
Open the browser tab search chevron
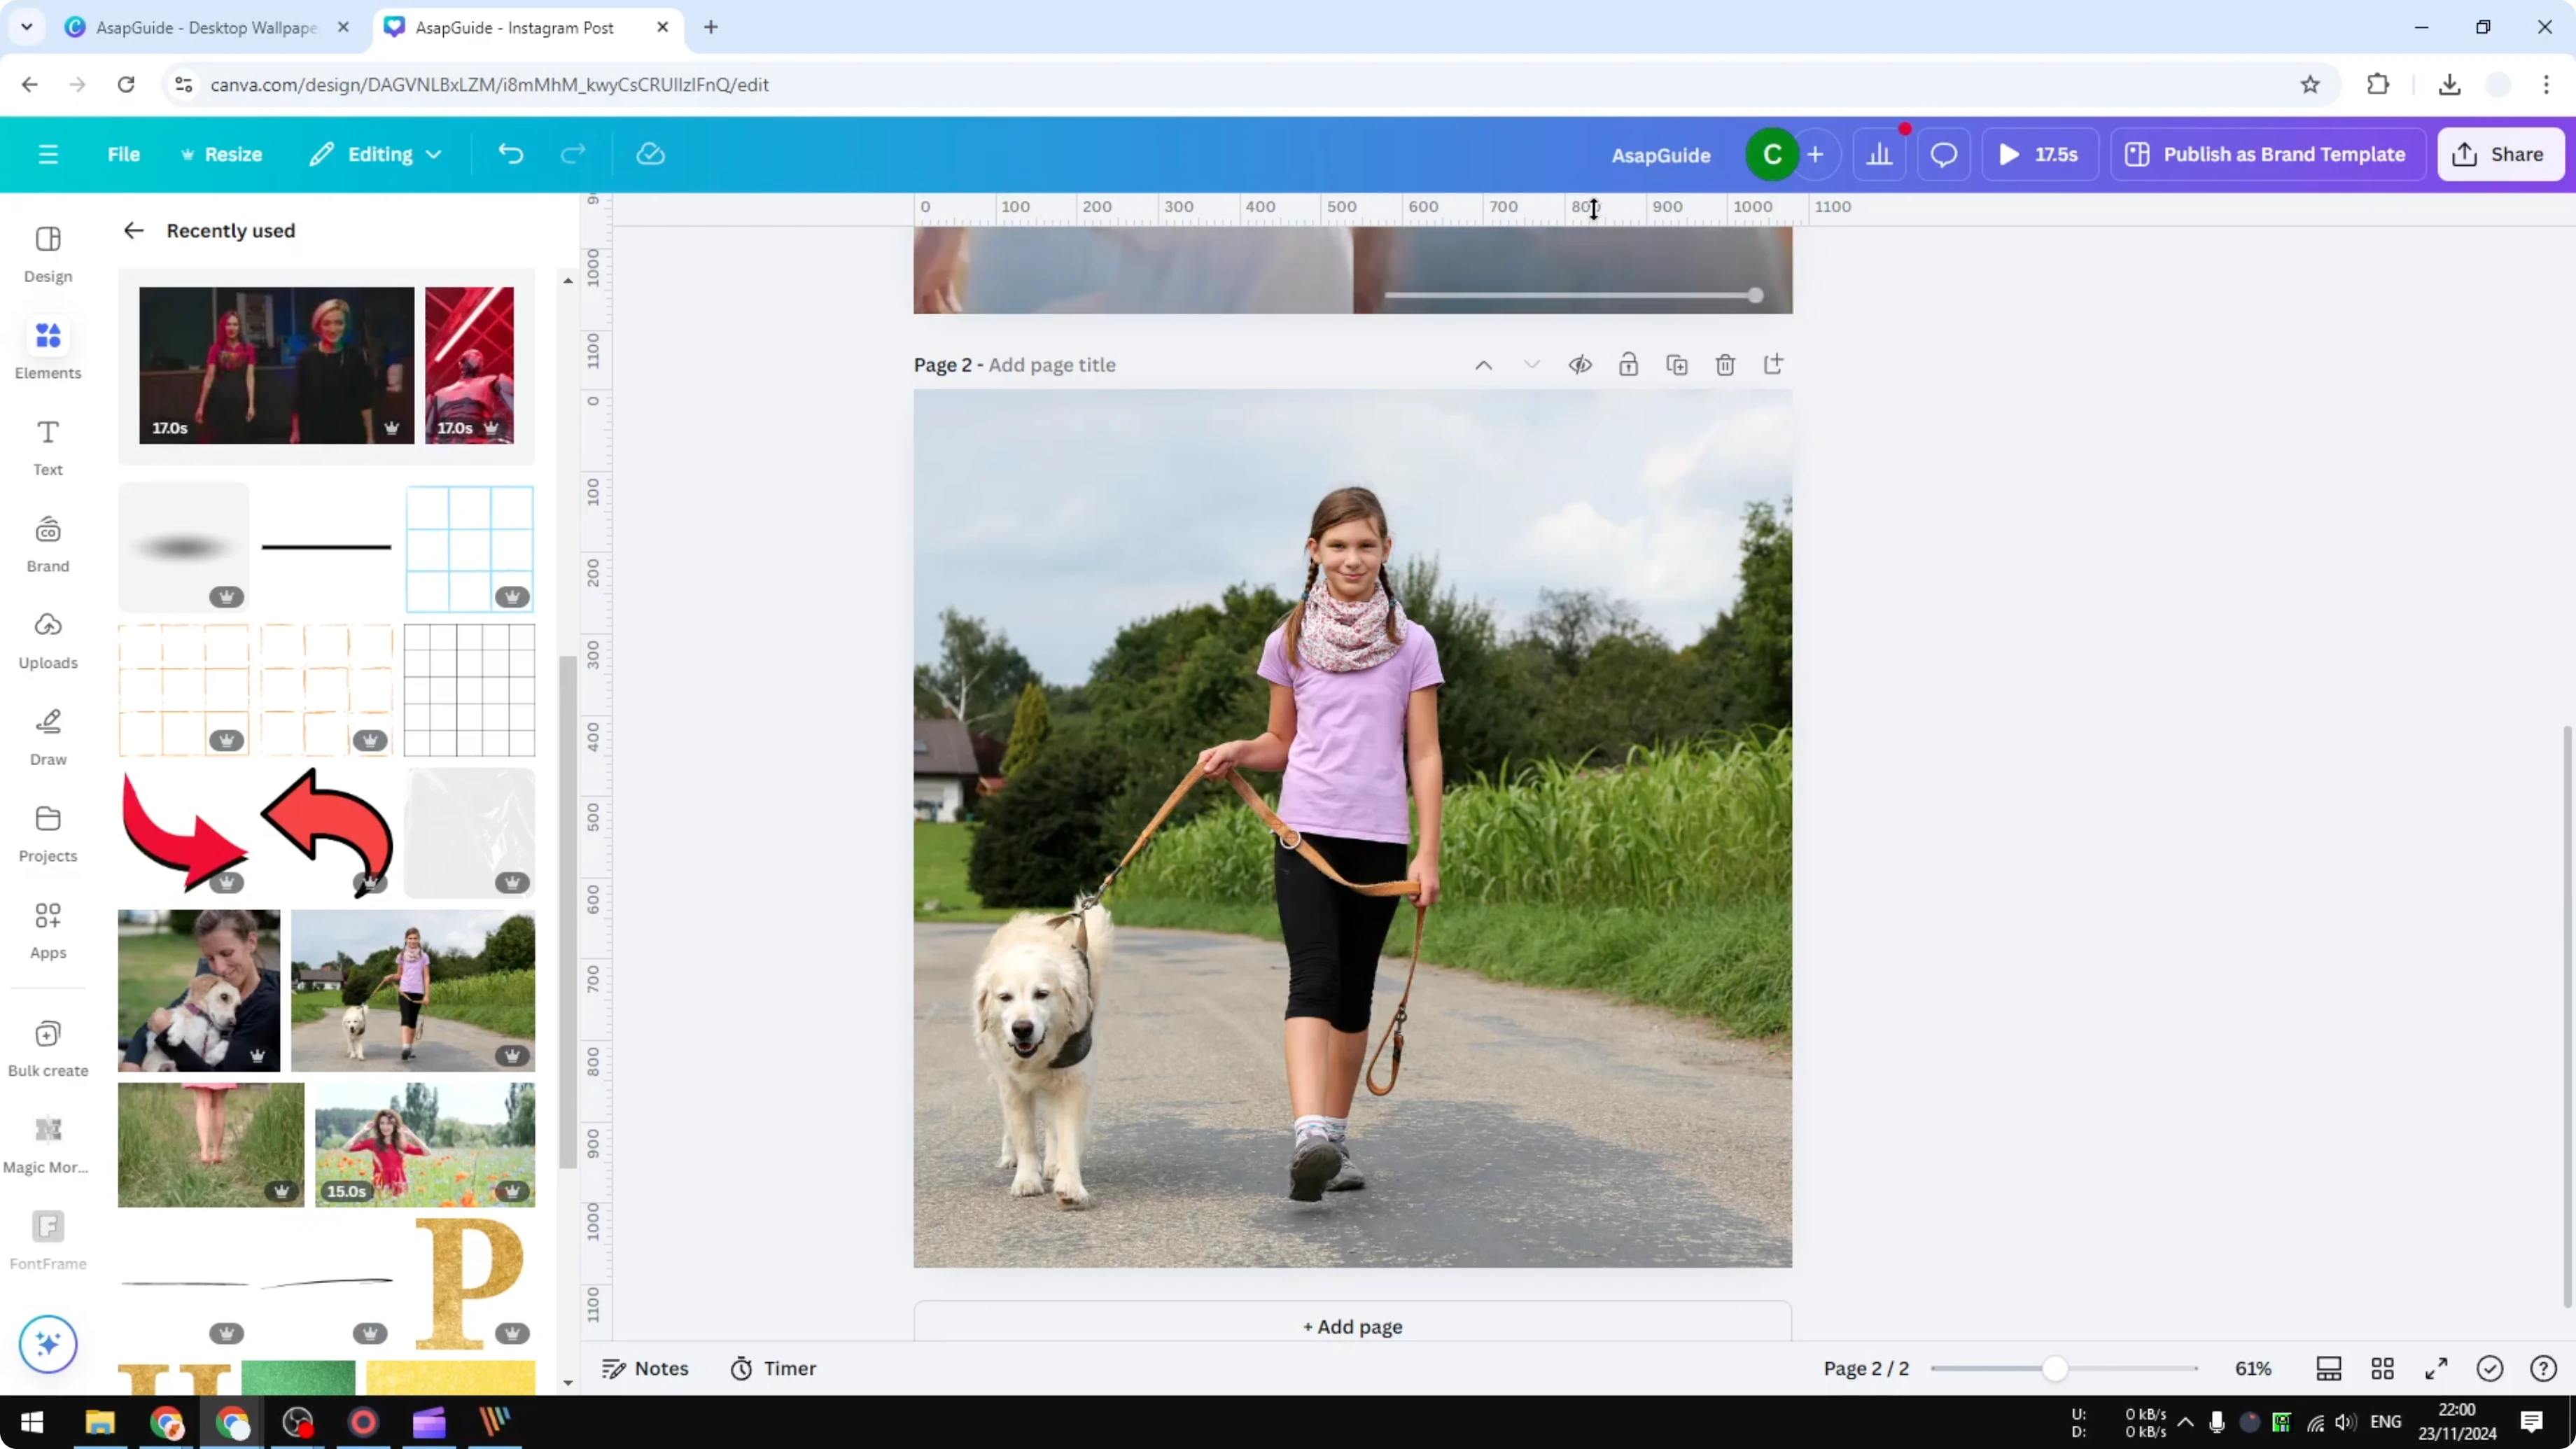[26, 27]
